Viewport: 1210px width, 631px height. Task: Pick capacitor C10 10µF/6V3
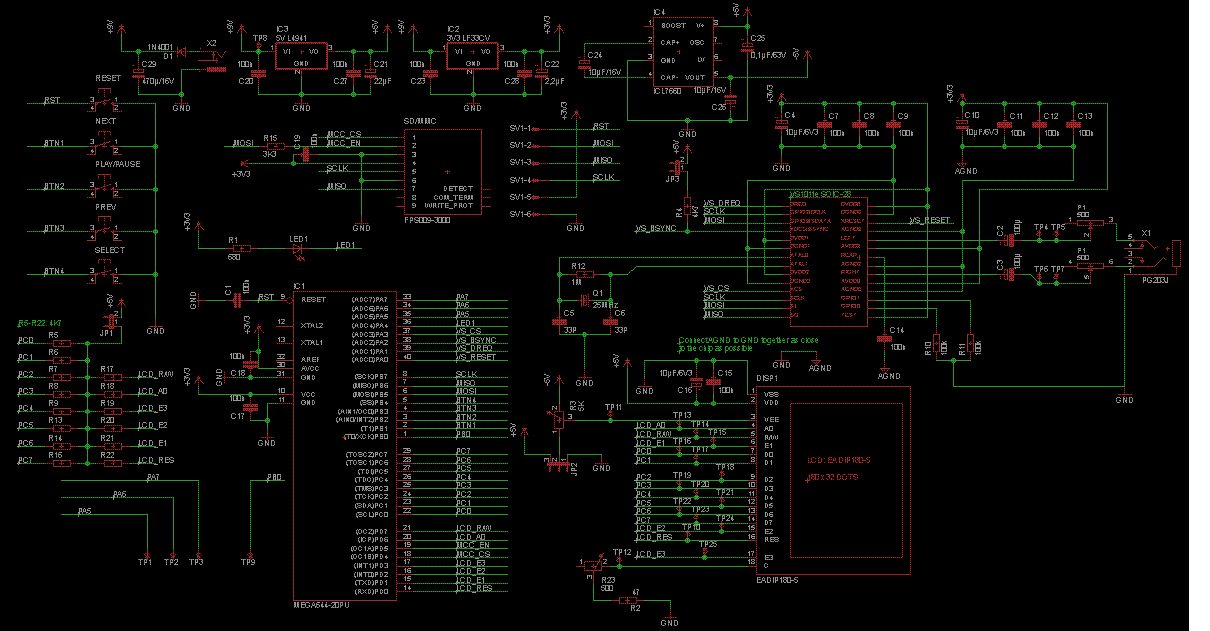point(962,124)
